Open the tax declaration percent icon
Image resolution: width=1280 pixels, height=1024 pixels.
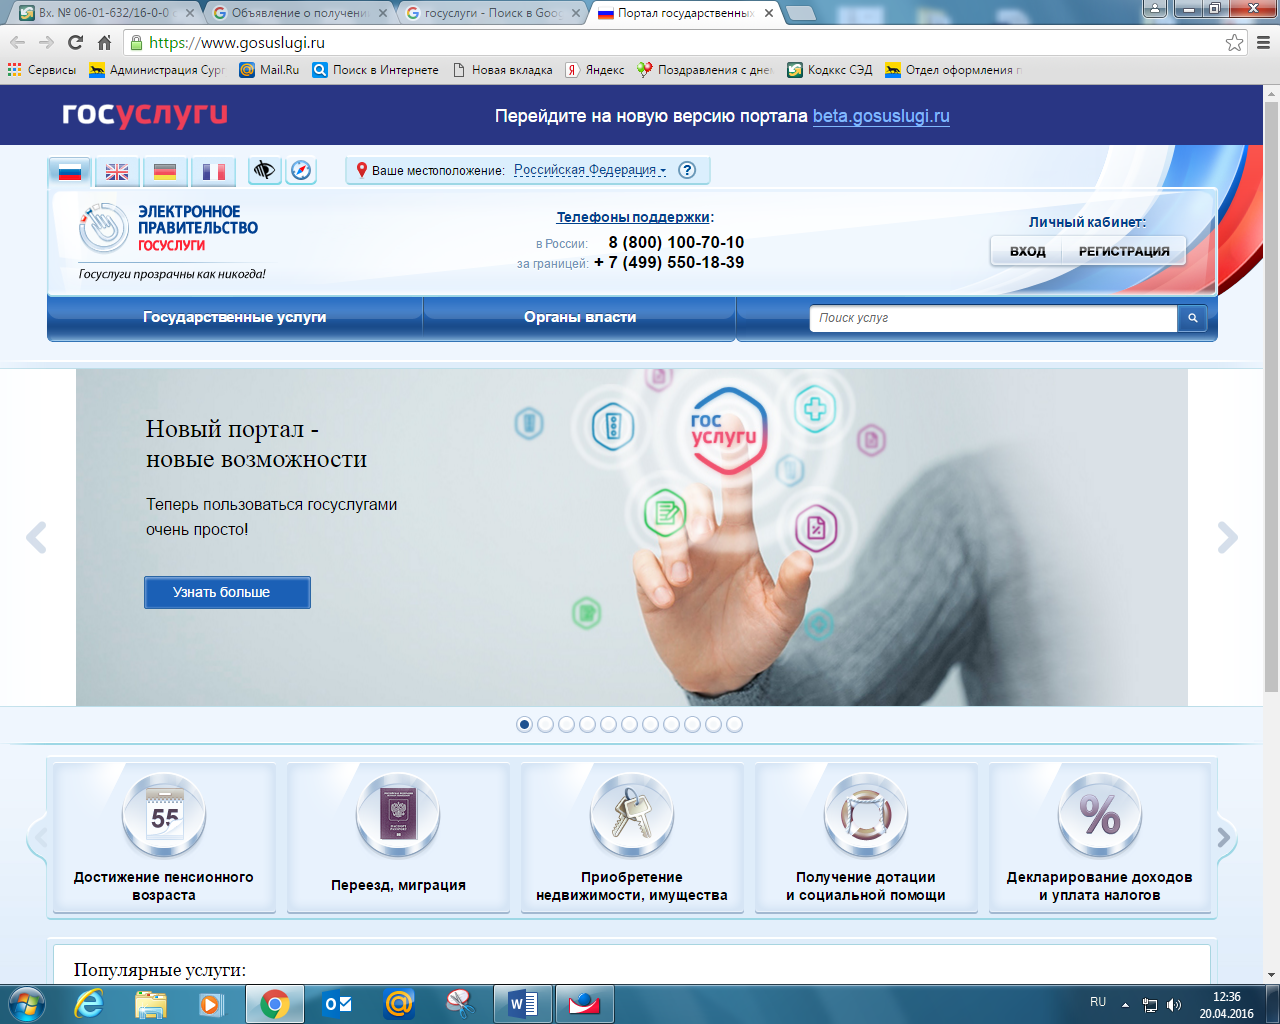coord(1100,816)
